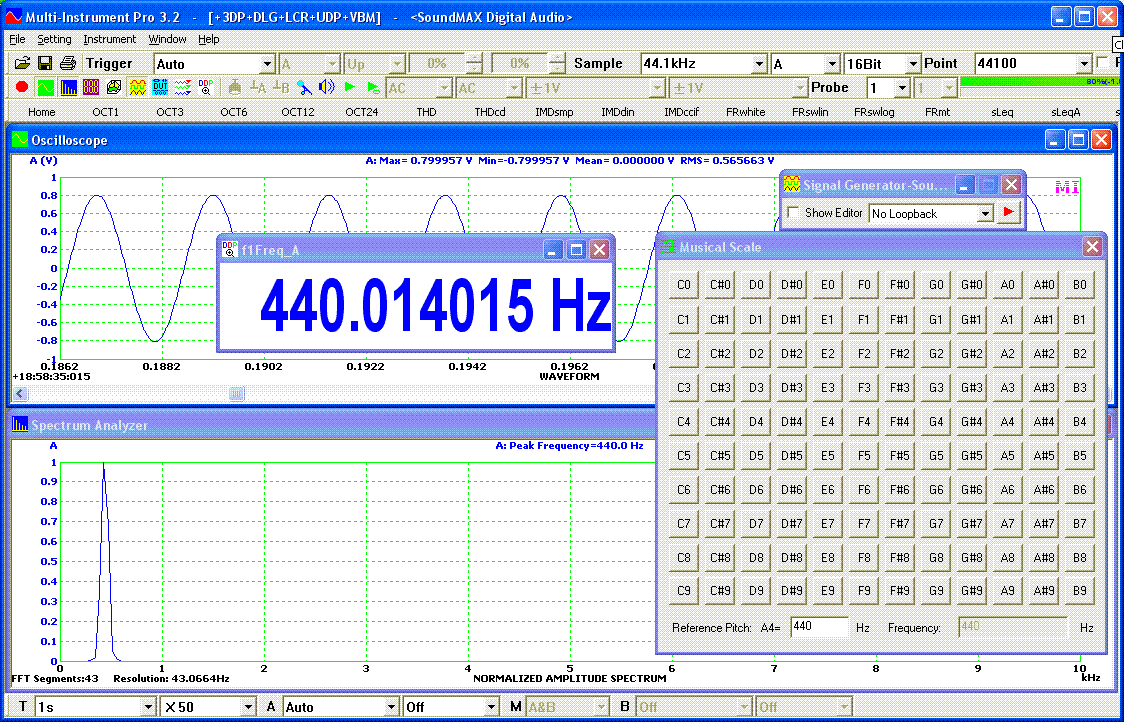Close the Musical Scale window

1092,247
